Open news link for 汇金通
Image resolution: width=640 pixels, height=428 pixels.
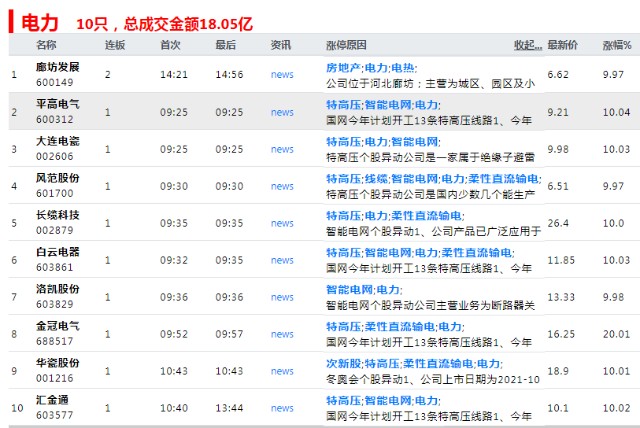tap(282, 408)
